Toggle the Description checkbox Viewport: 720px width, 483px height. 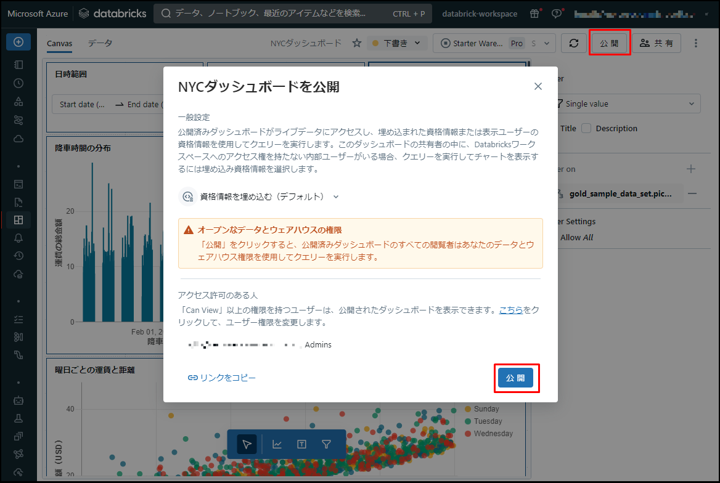click(587, 128)
